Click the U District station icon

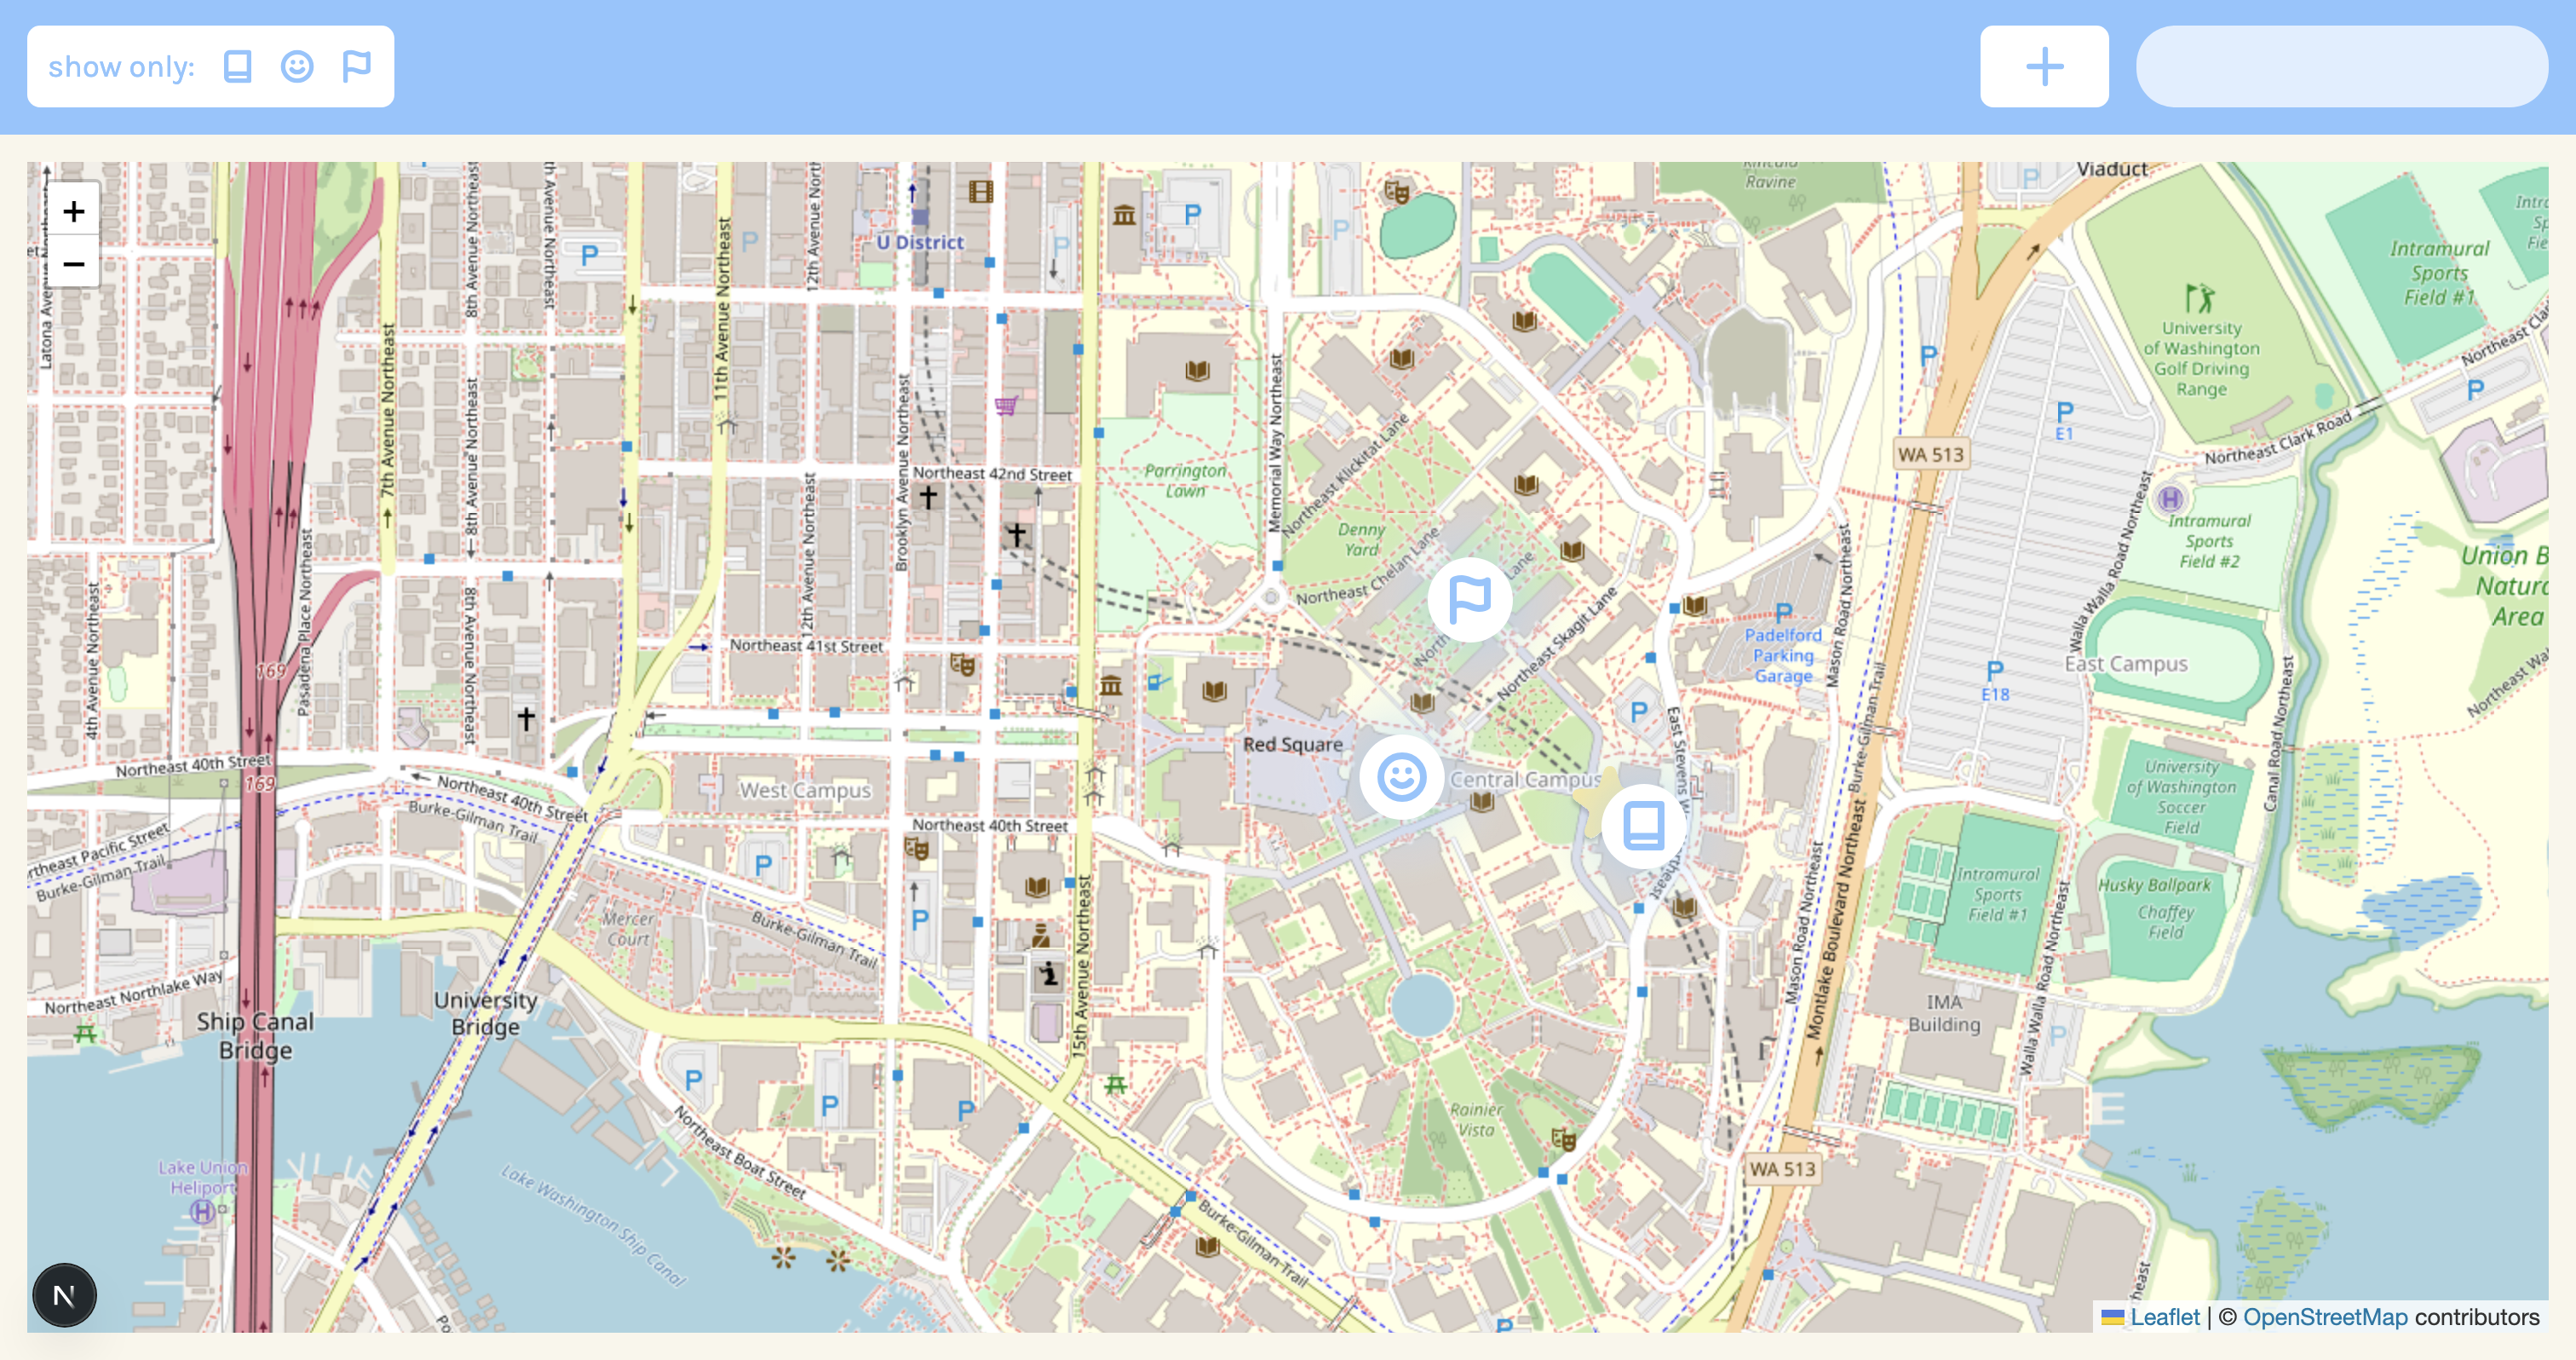[x=920, y=216]
